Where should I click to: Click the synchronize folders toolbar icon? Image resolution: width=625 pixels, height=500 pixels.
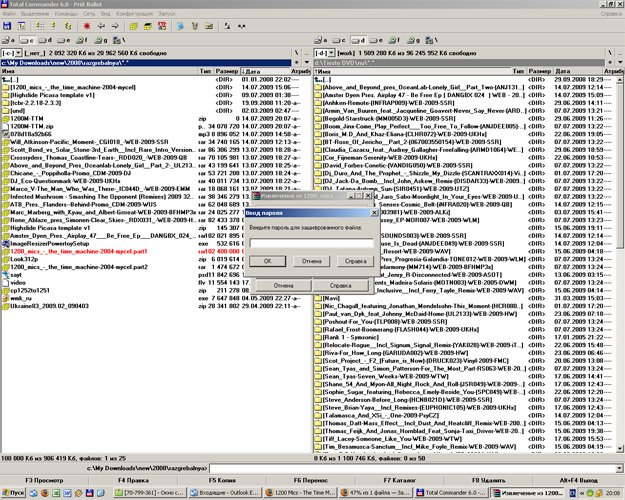coord(209,26)
